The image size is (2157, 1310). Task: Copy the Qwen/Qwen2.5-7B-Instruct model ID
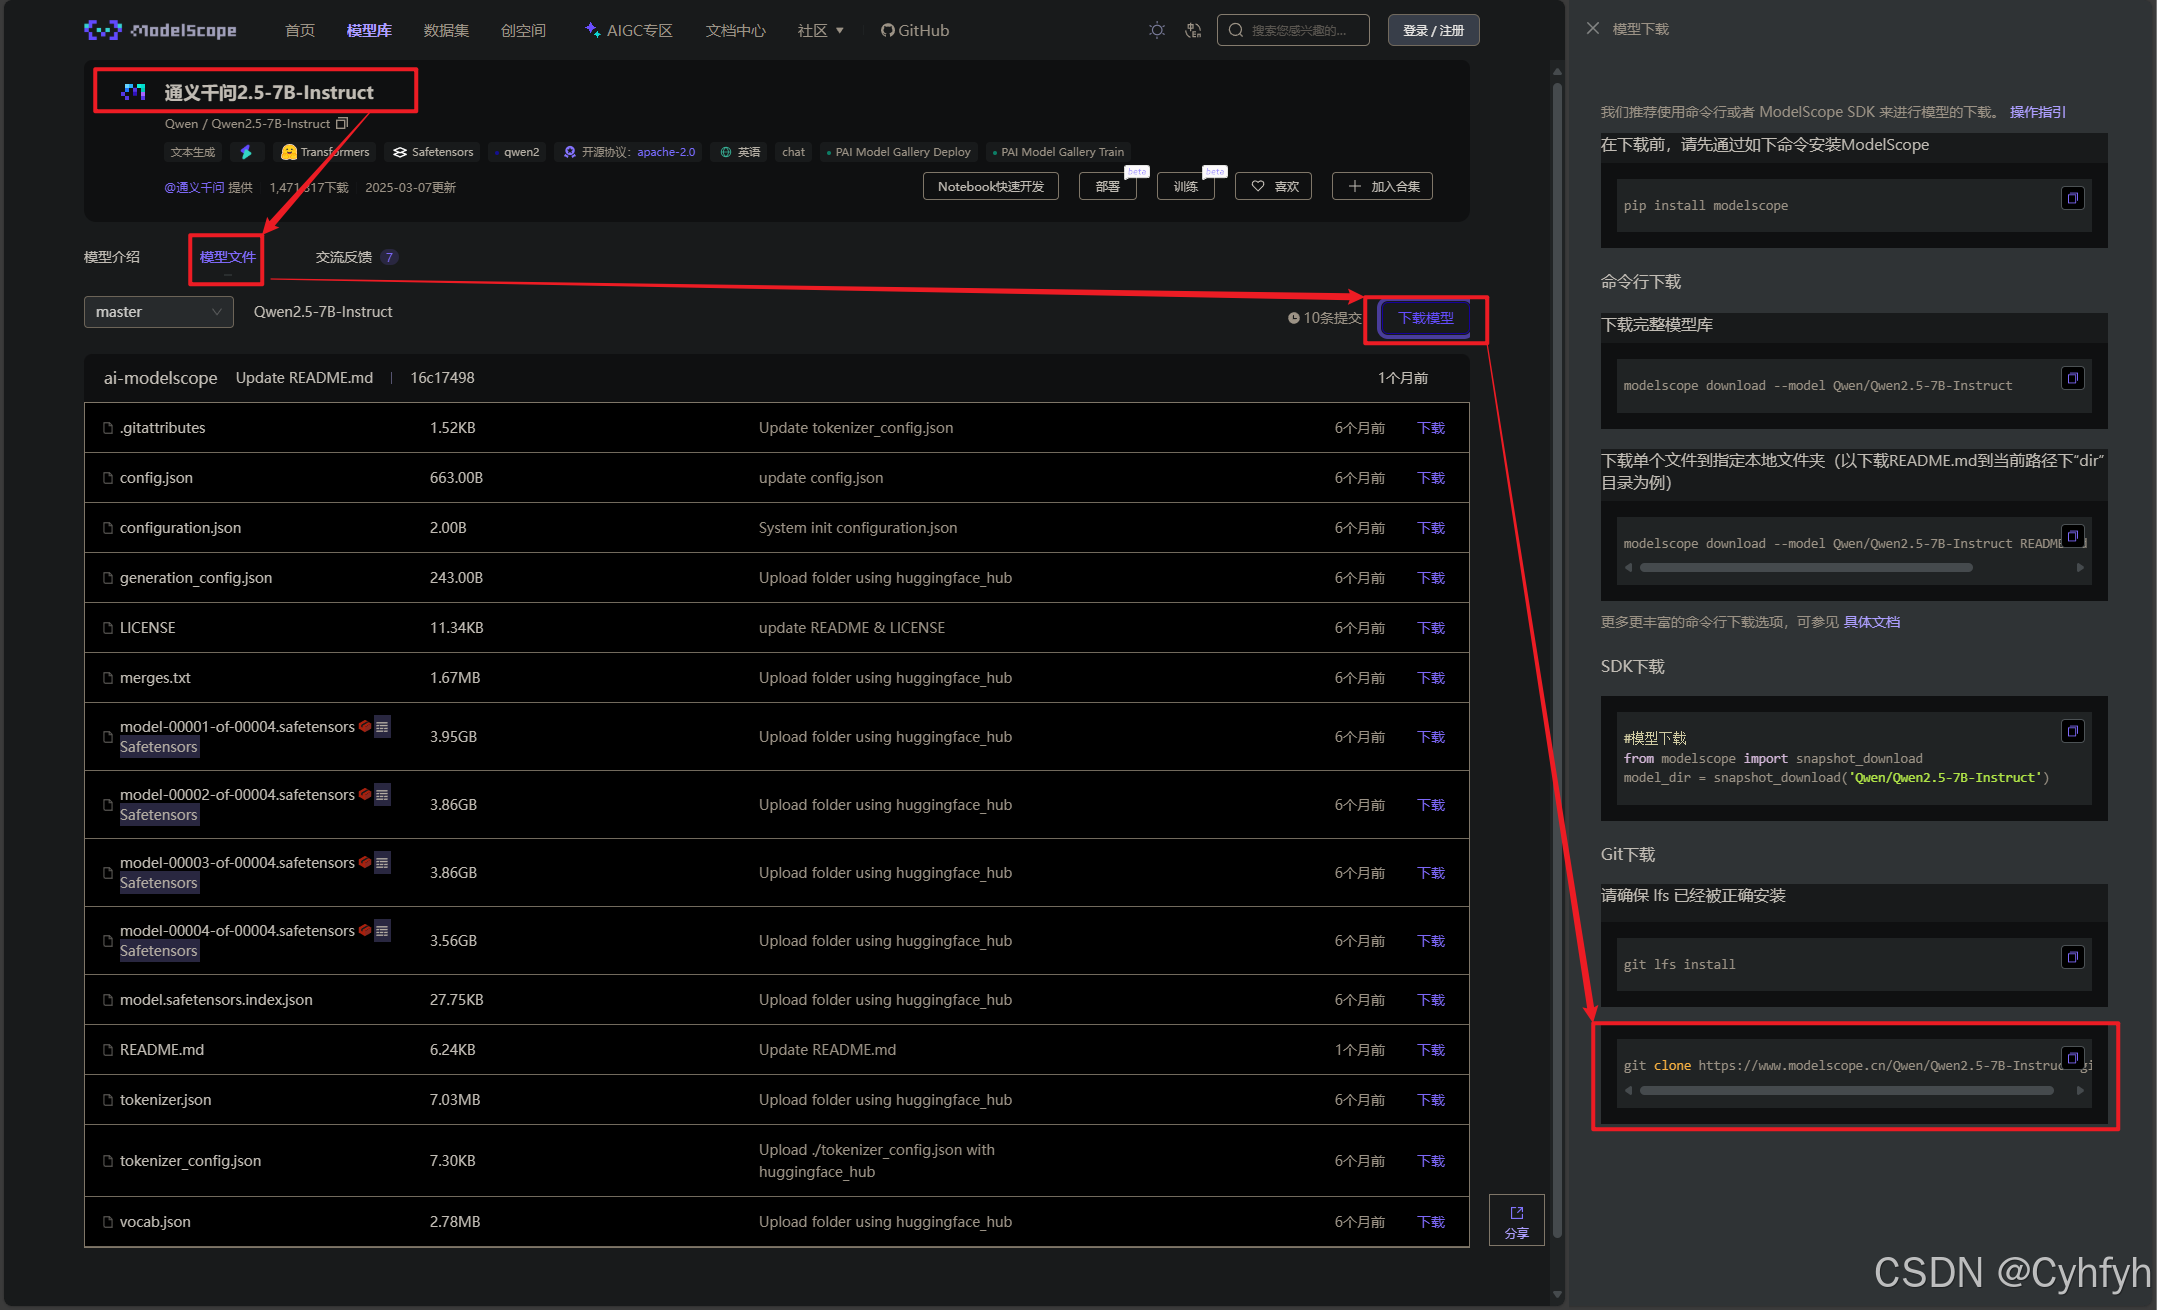pyautogui.click(x=342, y=124)
